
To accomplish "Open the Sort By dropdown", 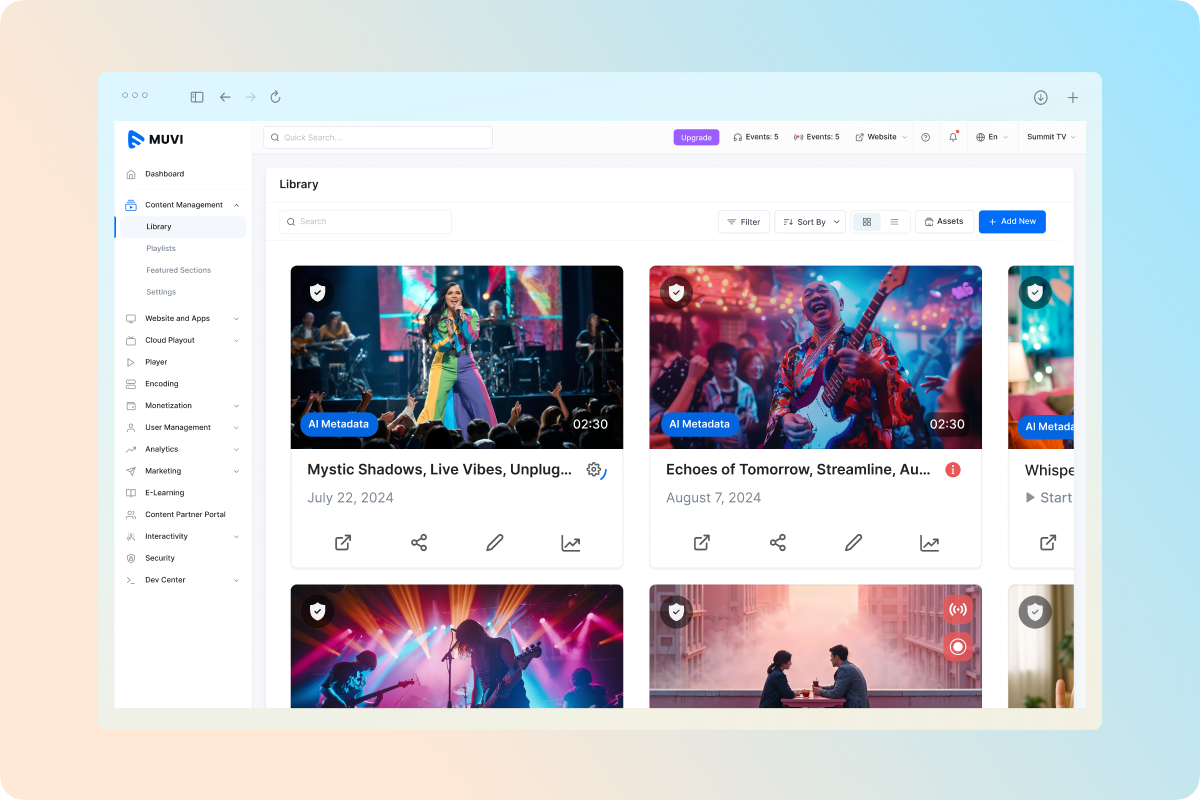I will 810,222.
